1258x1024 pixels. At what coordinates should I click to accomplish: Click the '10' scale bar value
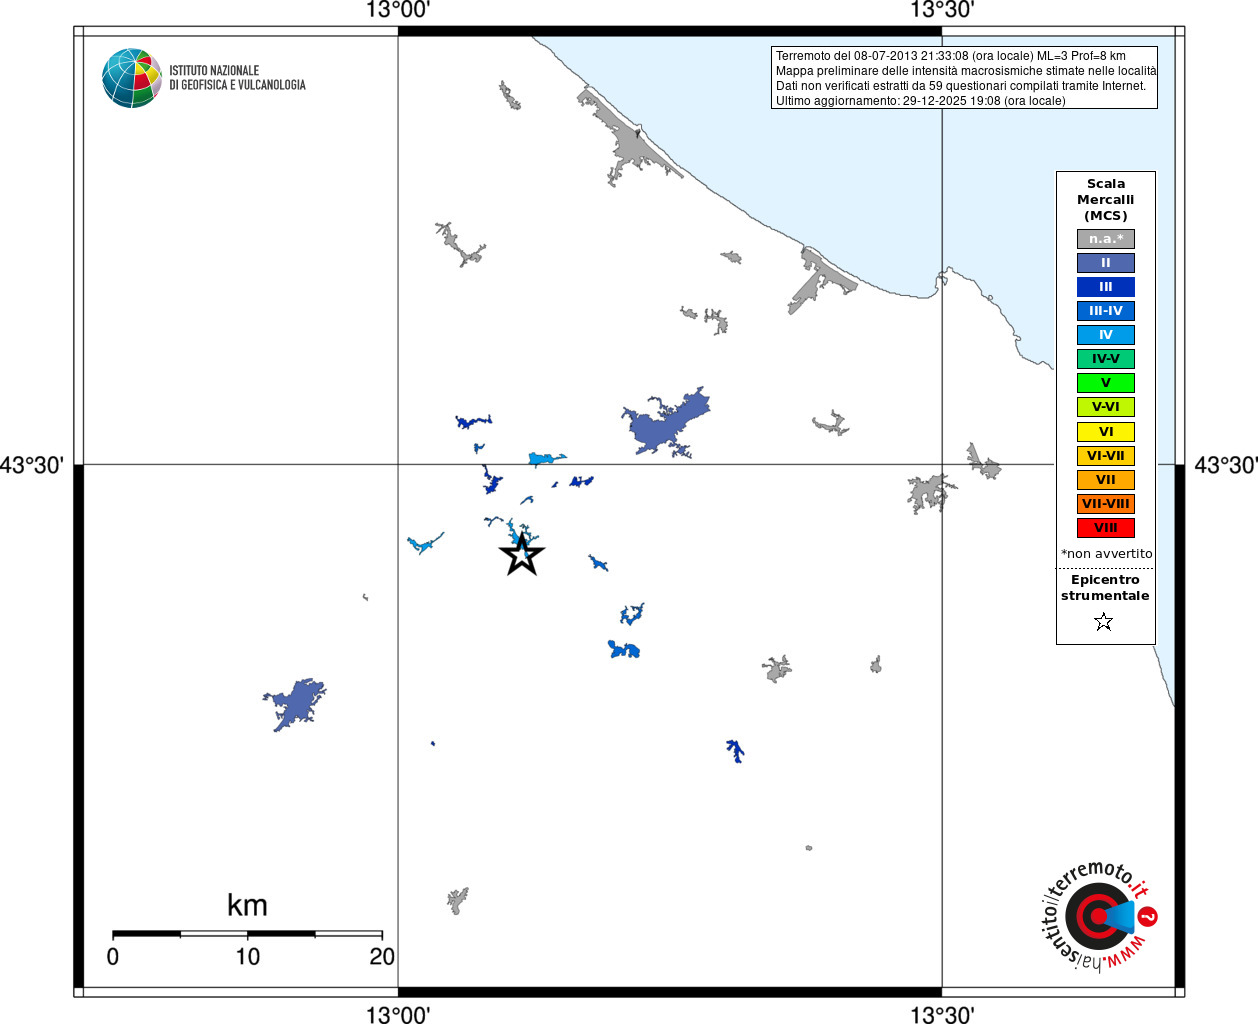click(x=248, y=957)
